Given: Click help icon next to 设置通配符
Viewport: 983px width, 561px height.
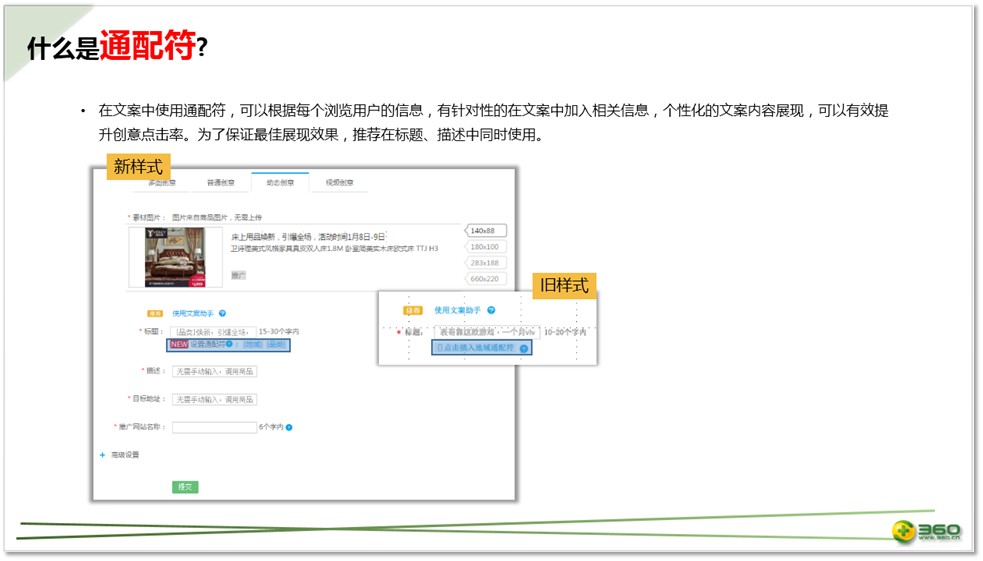Looking at the screenshot, I should 229,344.
